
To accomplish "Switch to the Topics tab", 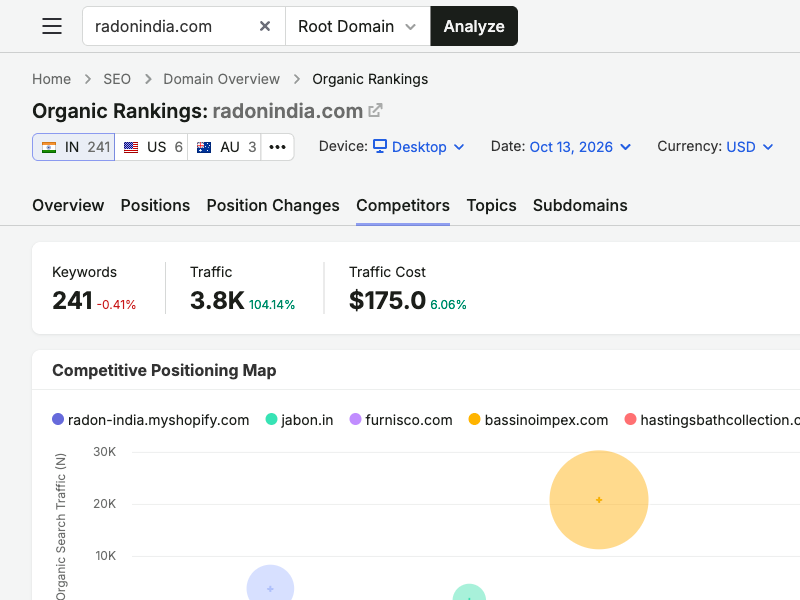I will (x=491, y=205).
